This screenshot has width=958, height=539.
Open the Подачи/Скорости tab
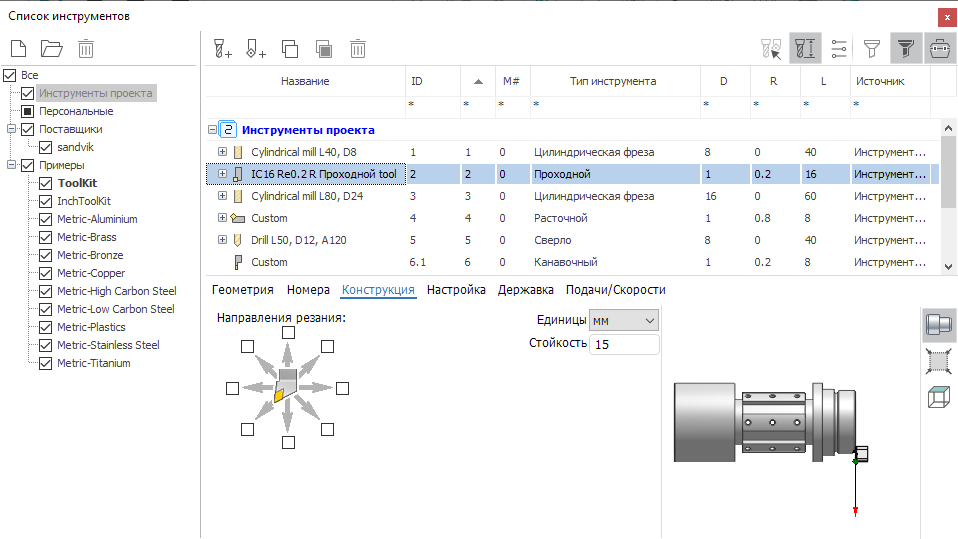[615, 290]
